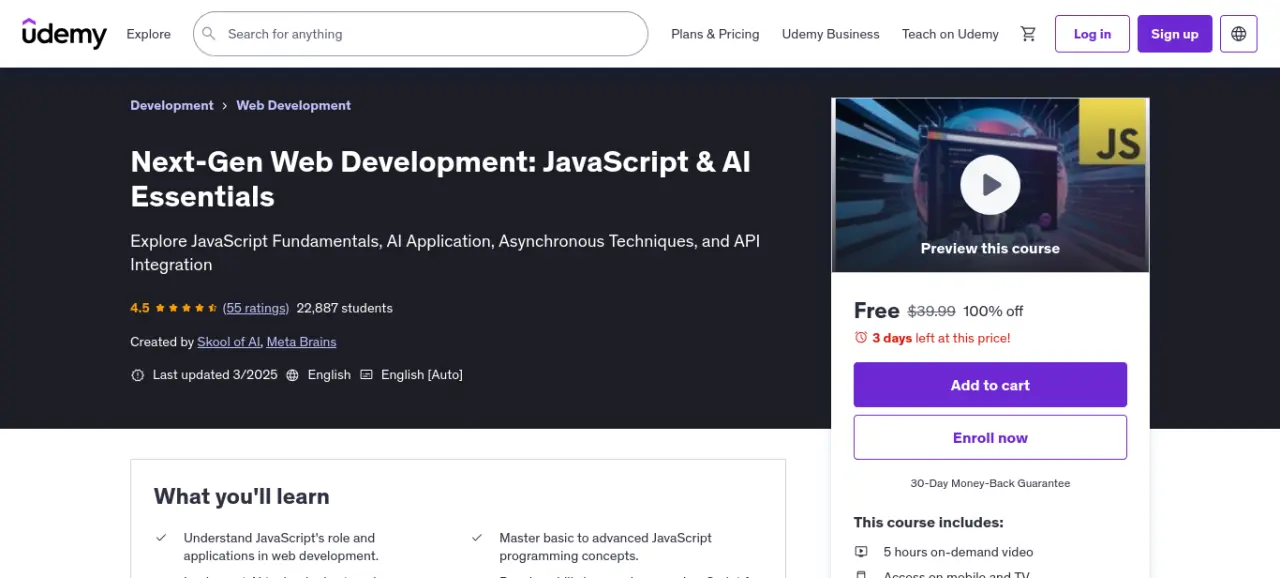Click Master basic to advanced JavaScript item

pyautogui.click(x=606, y=547)
